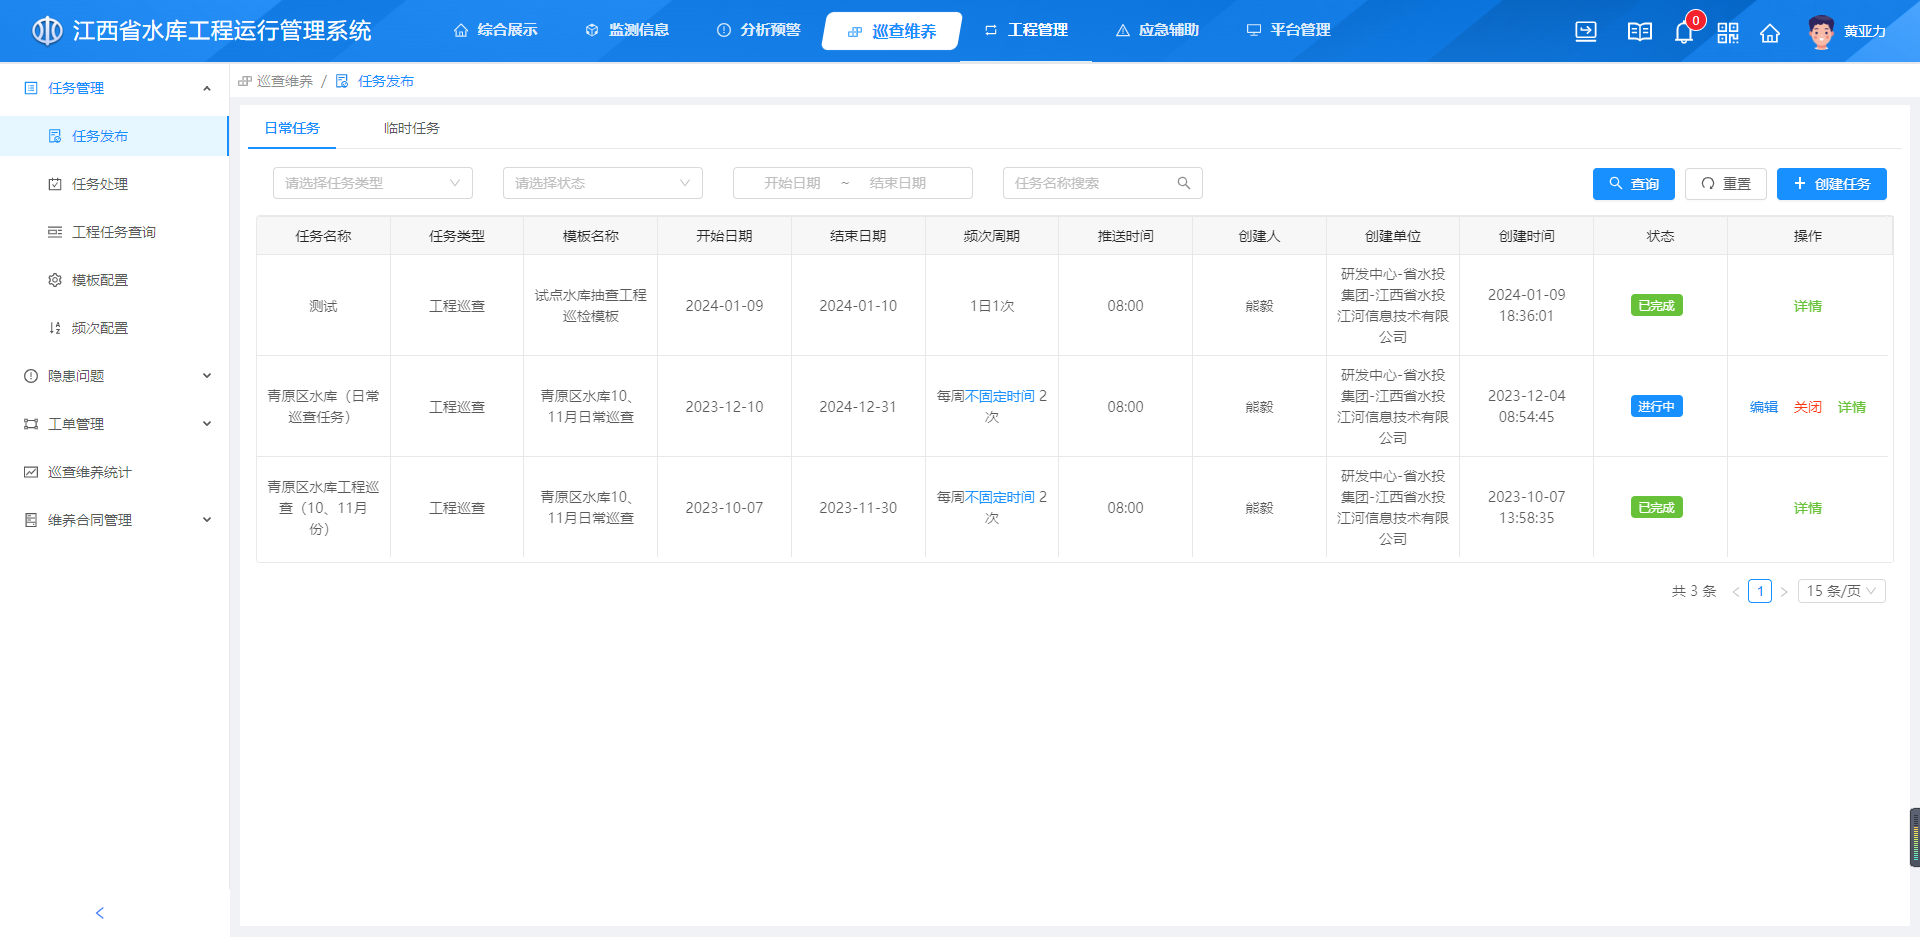
Task: Open the exit/logout arrow icon in header
Action: (x=1586, y=32)
